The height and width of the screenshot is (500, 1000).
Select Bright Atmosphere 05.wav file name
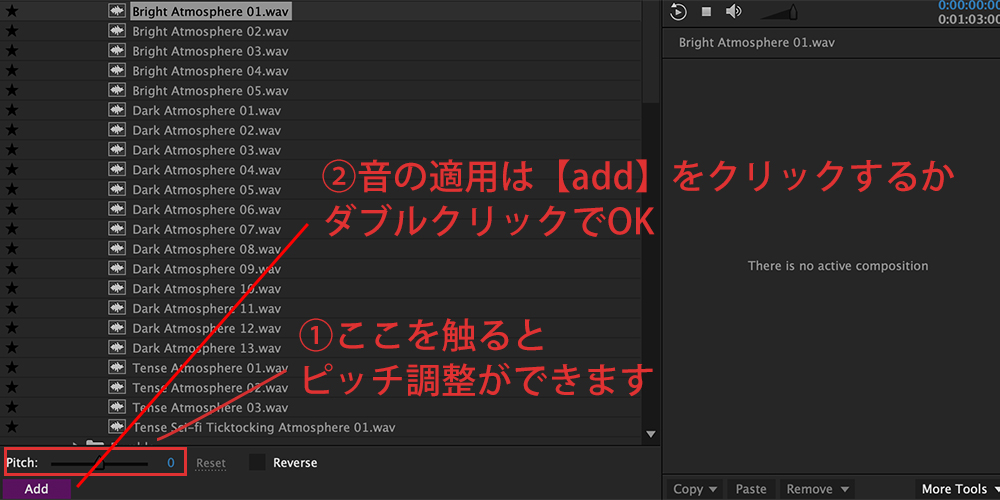210,90
